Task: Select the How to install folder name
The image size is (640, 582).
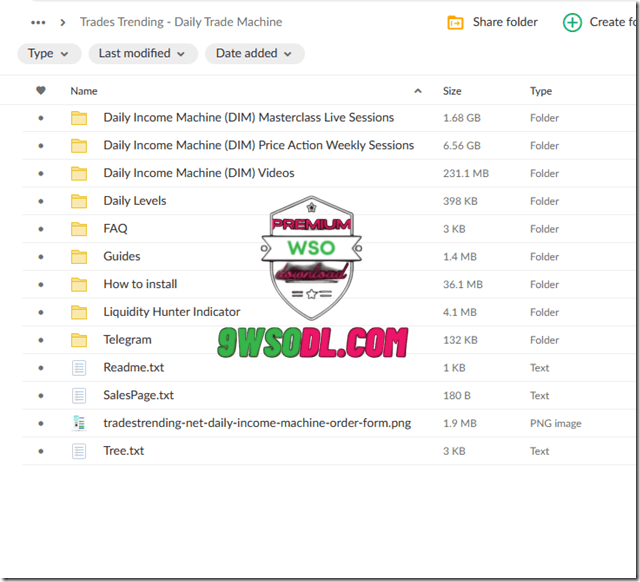Action: [x=140, y=284]
